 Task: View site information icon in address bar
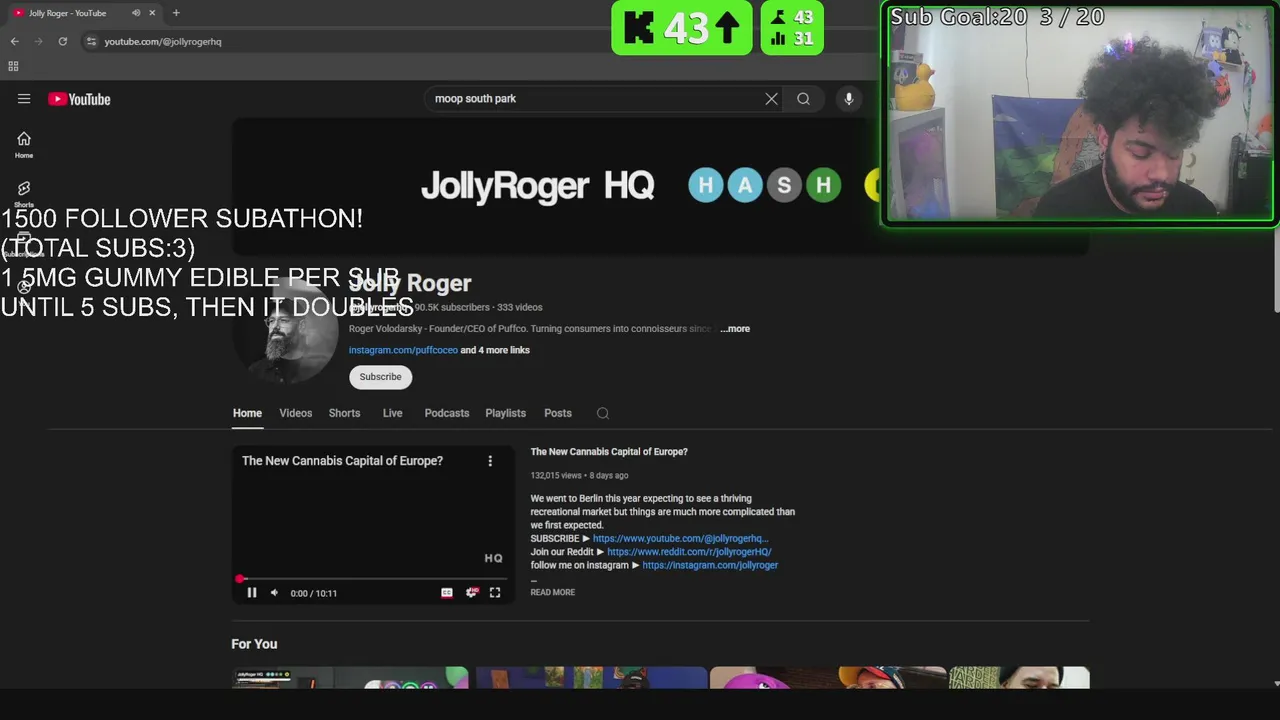tap(91, 41)
